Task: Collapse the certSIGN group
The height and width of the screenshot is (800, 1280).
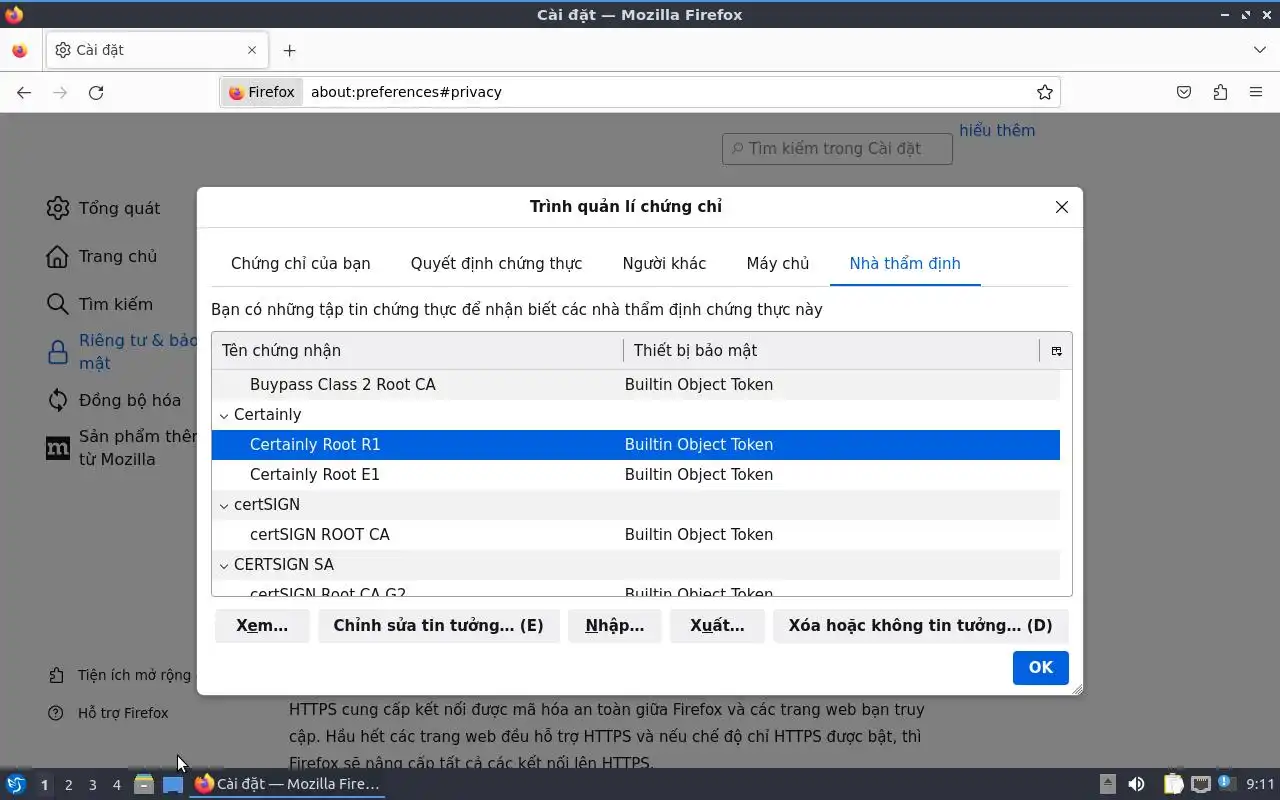Action: (225, 505)
